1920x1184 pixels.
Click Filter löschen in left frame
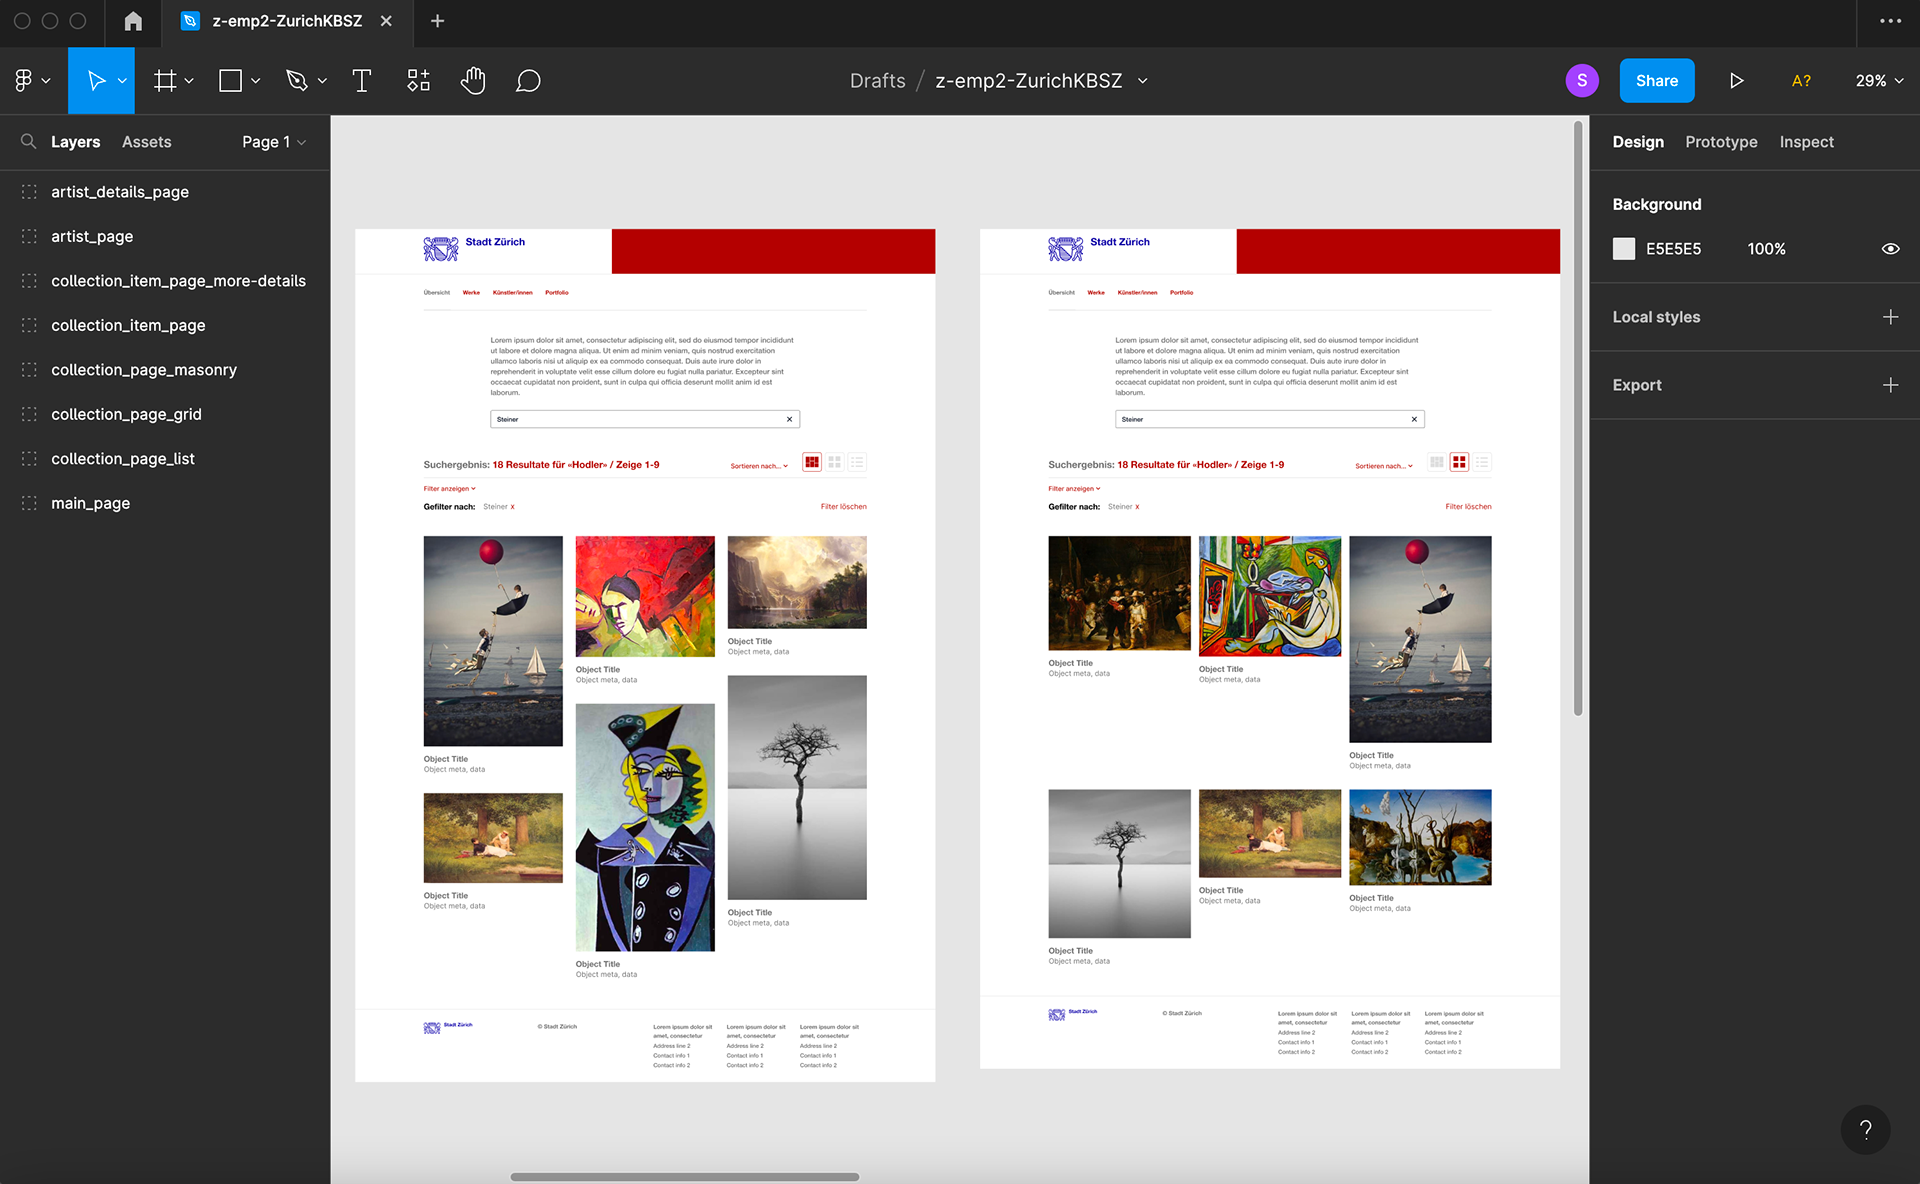pos(843,507)
